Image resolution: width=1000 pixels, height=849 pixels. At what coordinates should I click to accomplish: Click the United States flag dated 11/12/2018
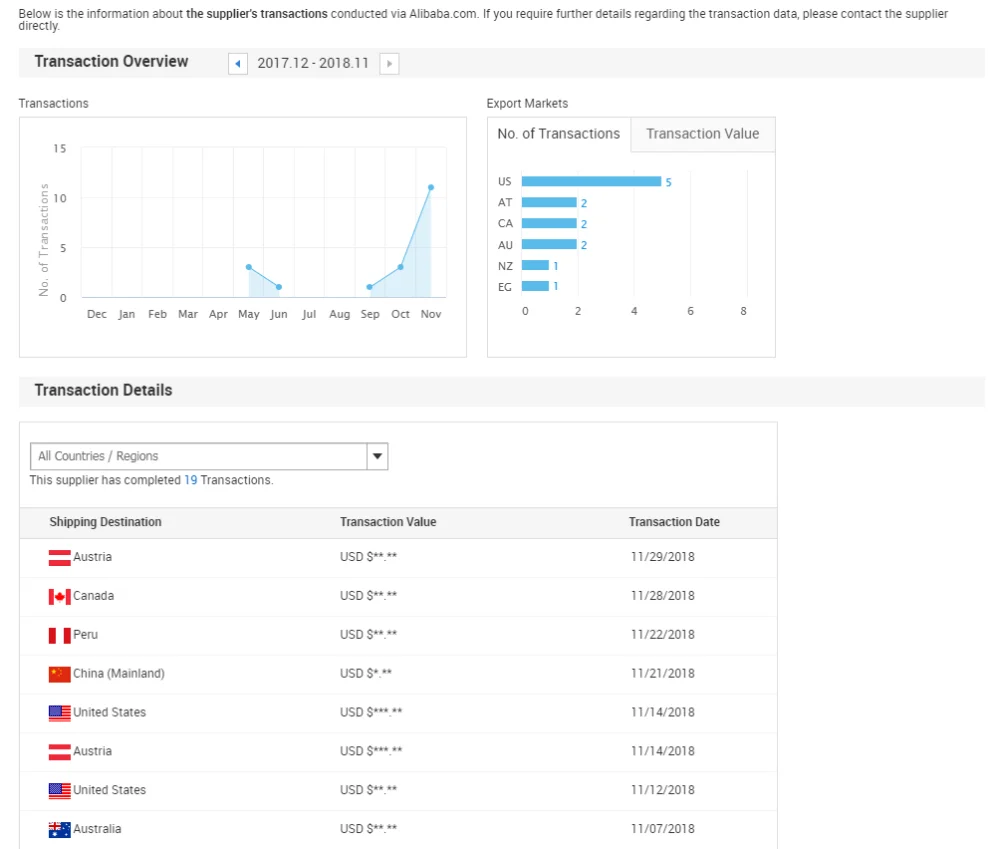(59, 790)
